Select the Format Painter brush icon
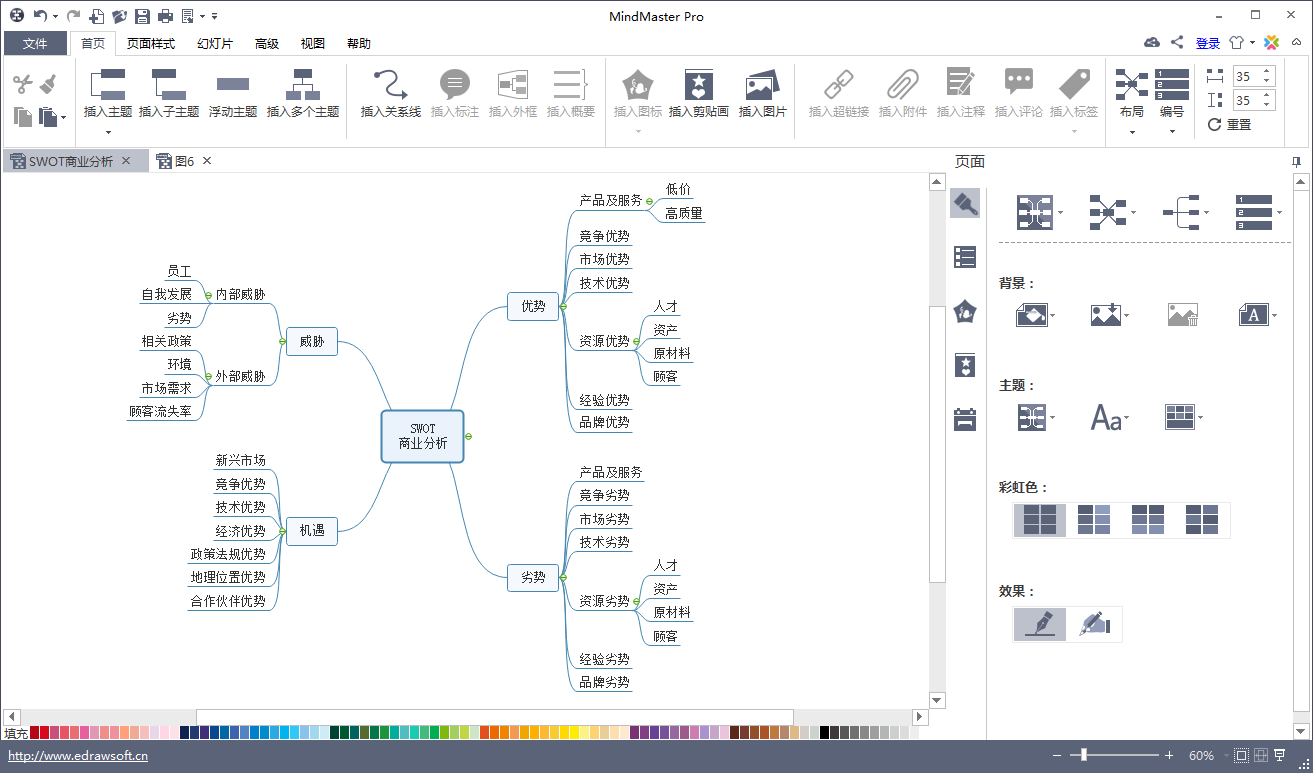Screen dimensions: 1313x773 coord(48,85)
